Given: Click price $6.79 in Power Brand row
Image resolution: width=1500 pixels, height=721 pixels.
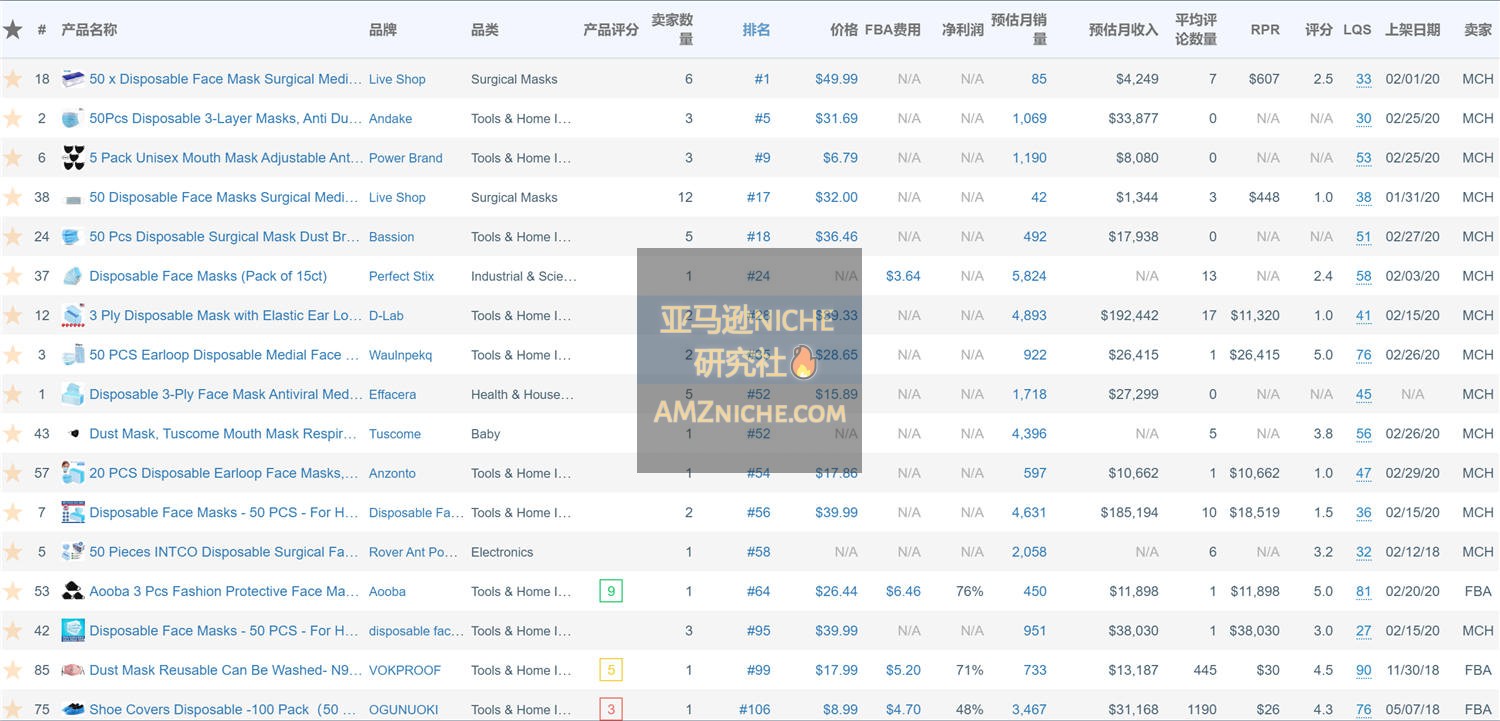Looking at the screenshot, I should [840, 158].
